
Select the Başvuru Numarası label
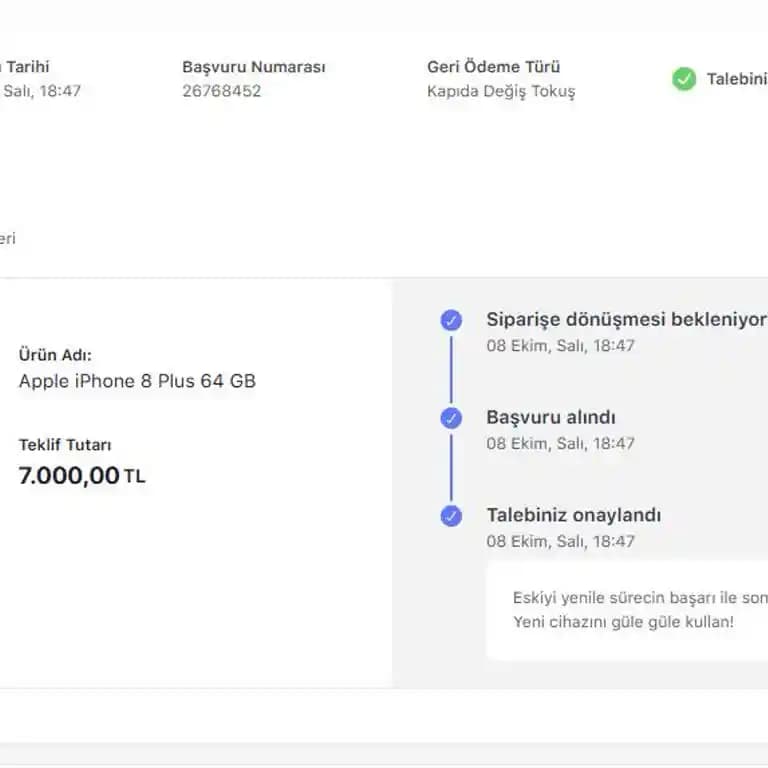coord(253,67)
